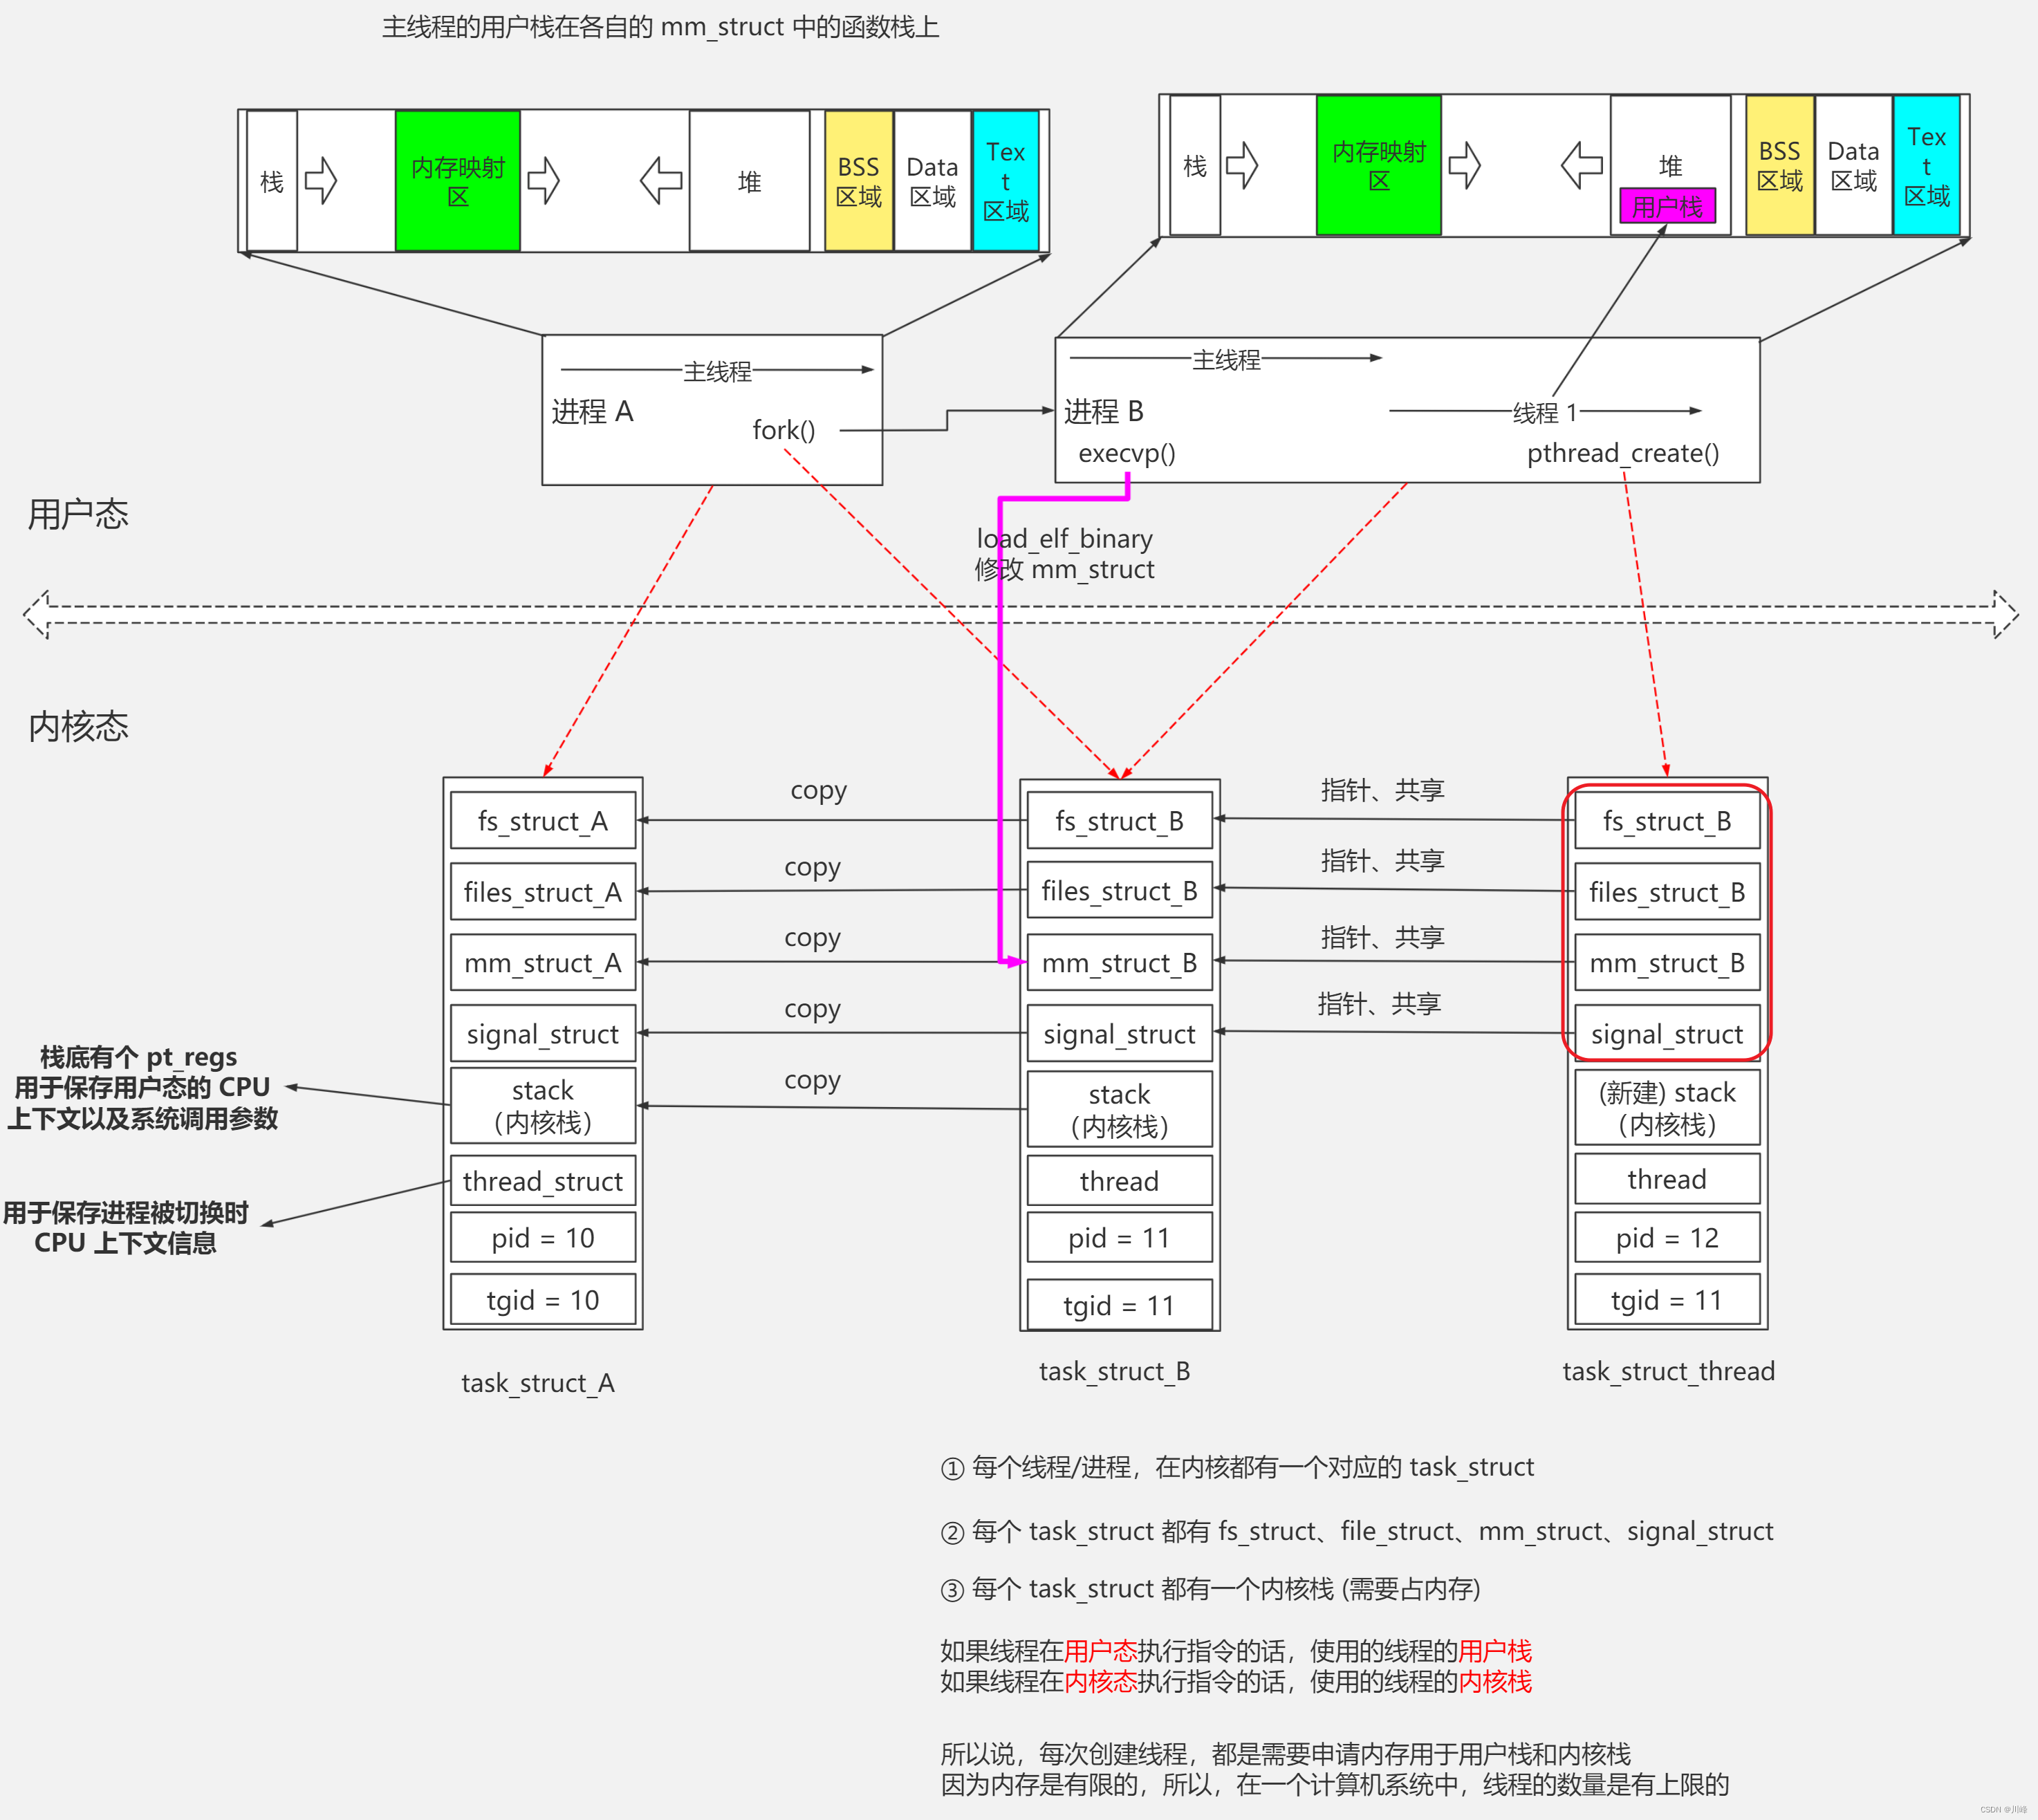Viewport: 2038px width, 1820px height.
Task: Click files_struct_B box in task_struct_B column
Action: tap(1120, 891)
